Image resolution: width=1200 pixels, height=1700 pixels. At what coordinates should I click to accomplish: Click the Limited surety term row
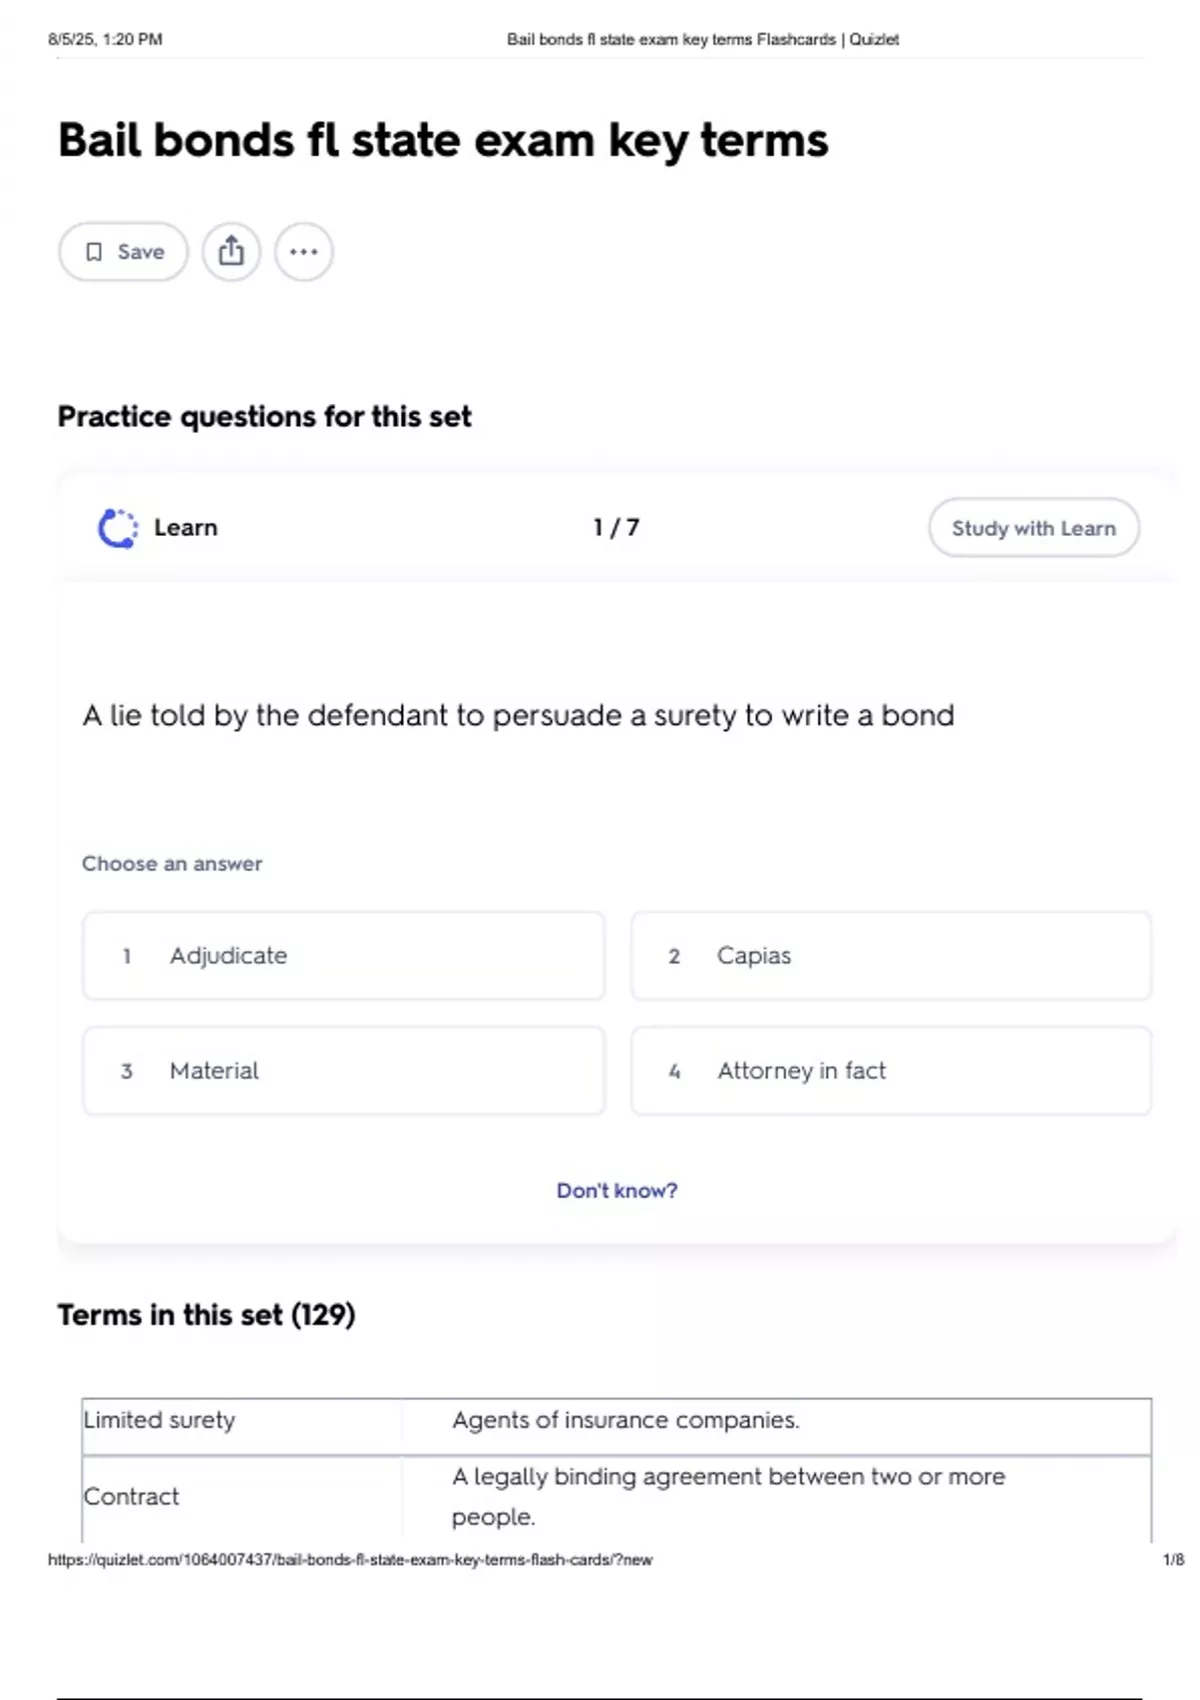point(160,1421)
